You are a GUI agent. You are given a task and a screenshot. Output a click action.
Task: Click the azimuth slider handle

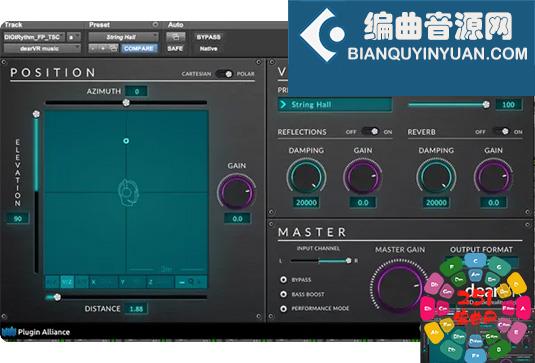click(126, 102)
